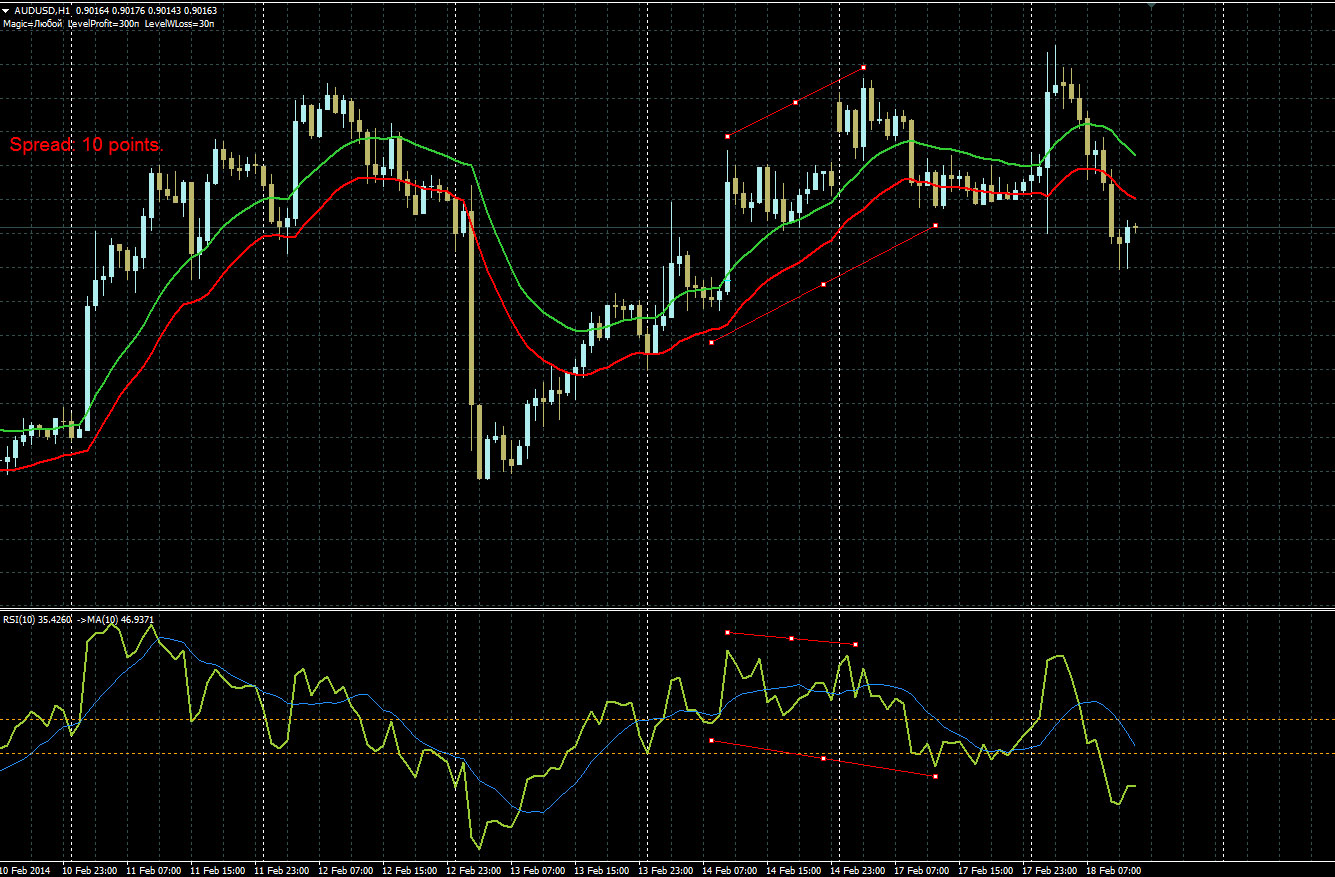The height and width of the screenshot is (877, 1335).
Task: Select middle anchor of lower price trendline
Action: [823, 285]
